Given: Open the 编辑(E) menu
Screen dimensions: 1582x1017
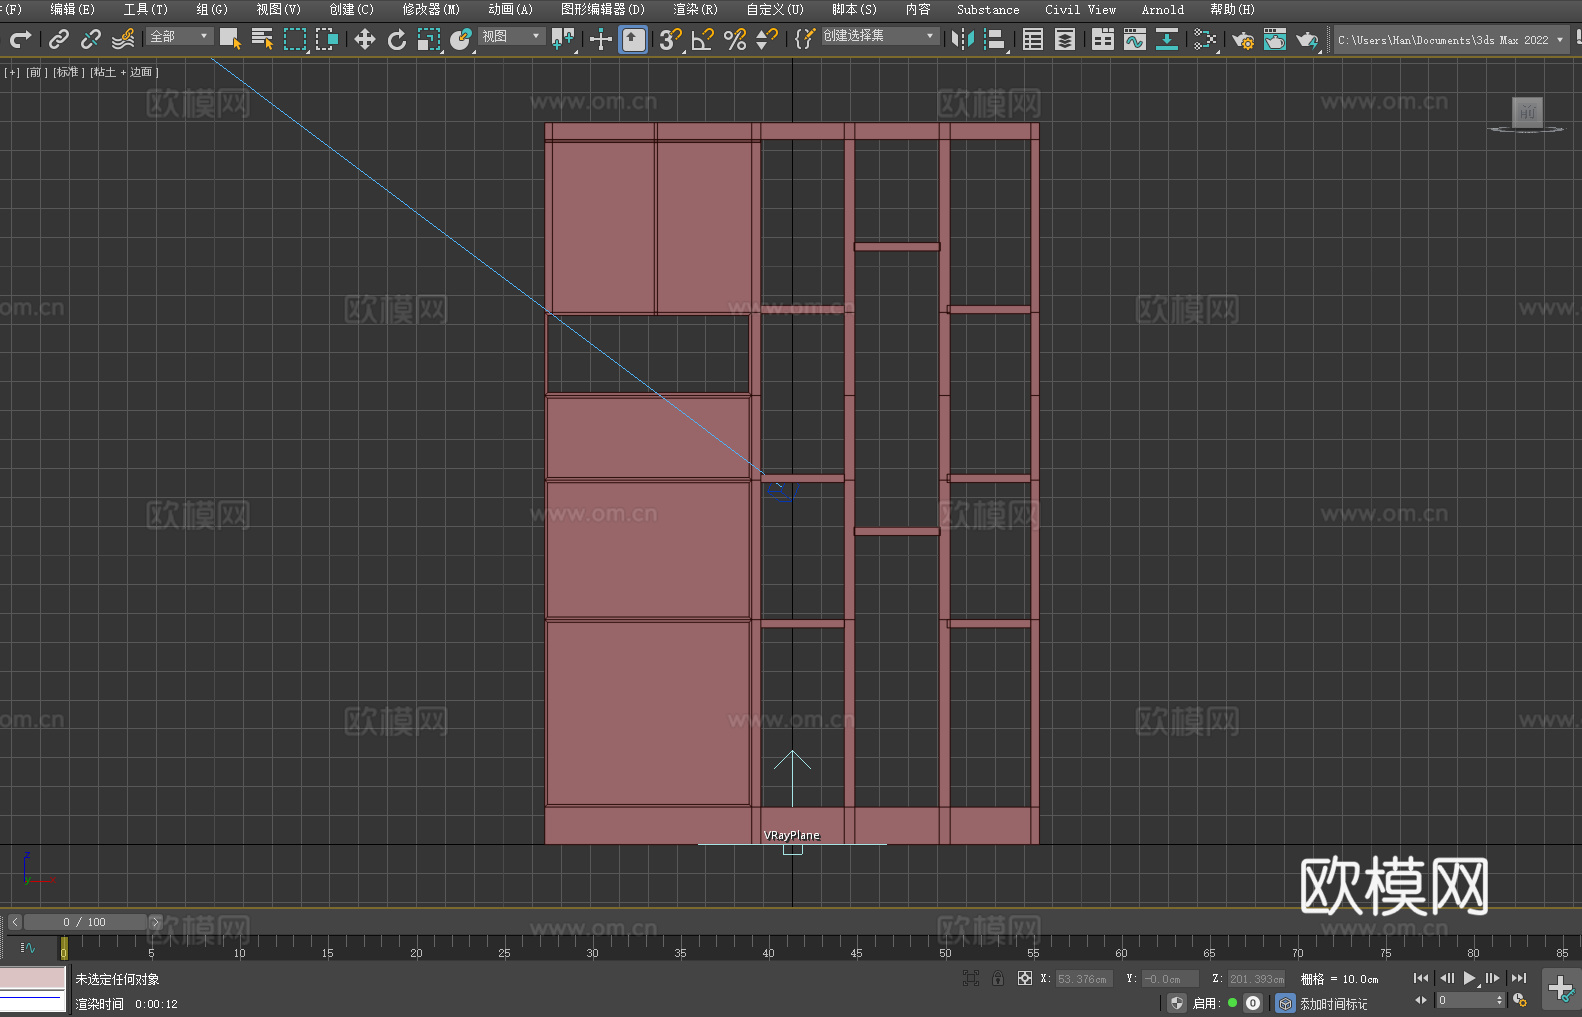Looking at the screenshot, I should 72,9.
